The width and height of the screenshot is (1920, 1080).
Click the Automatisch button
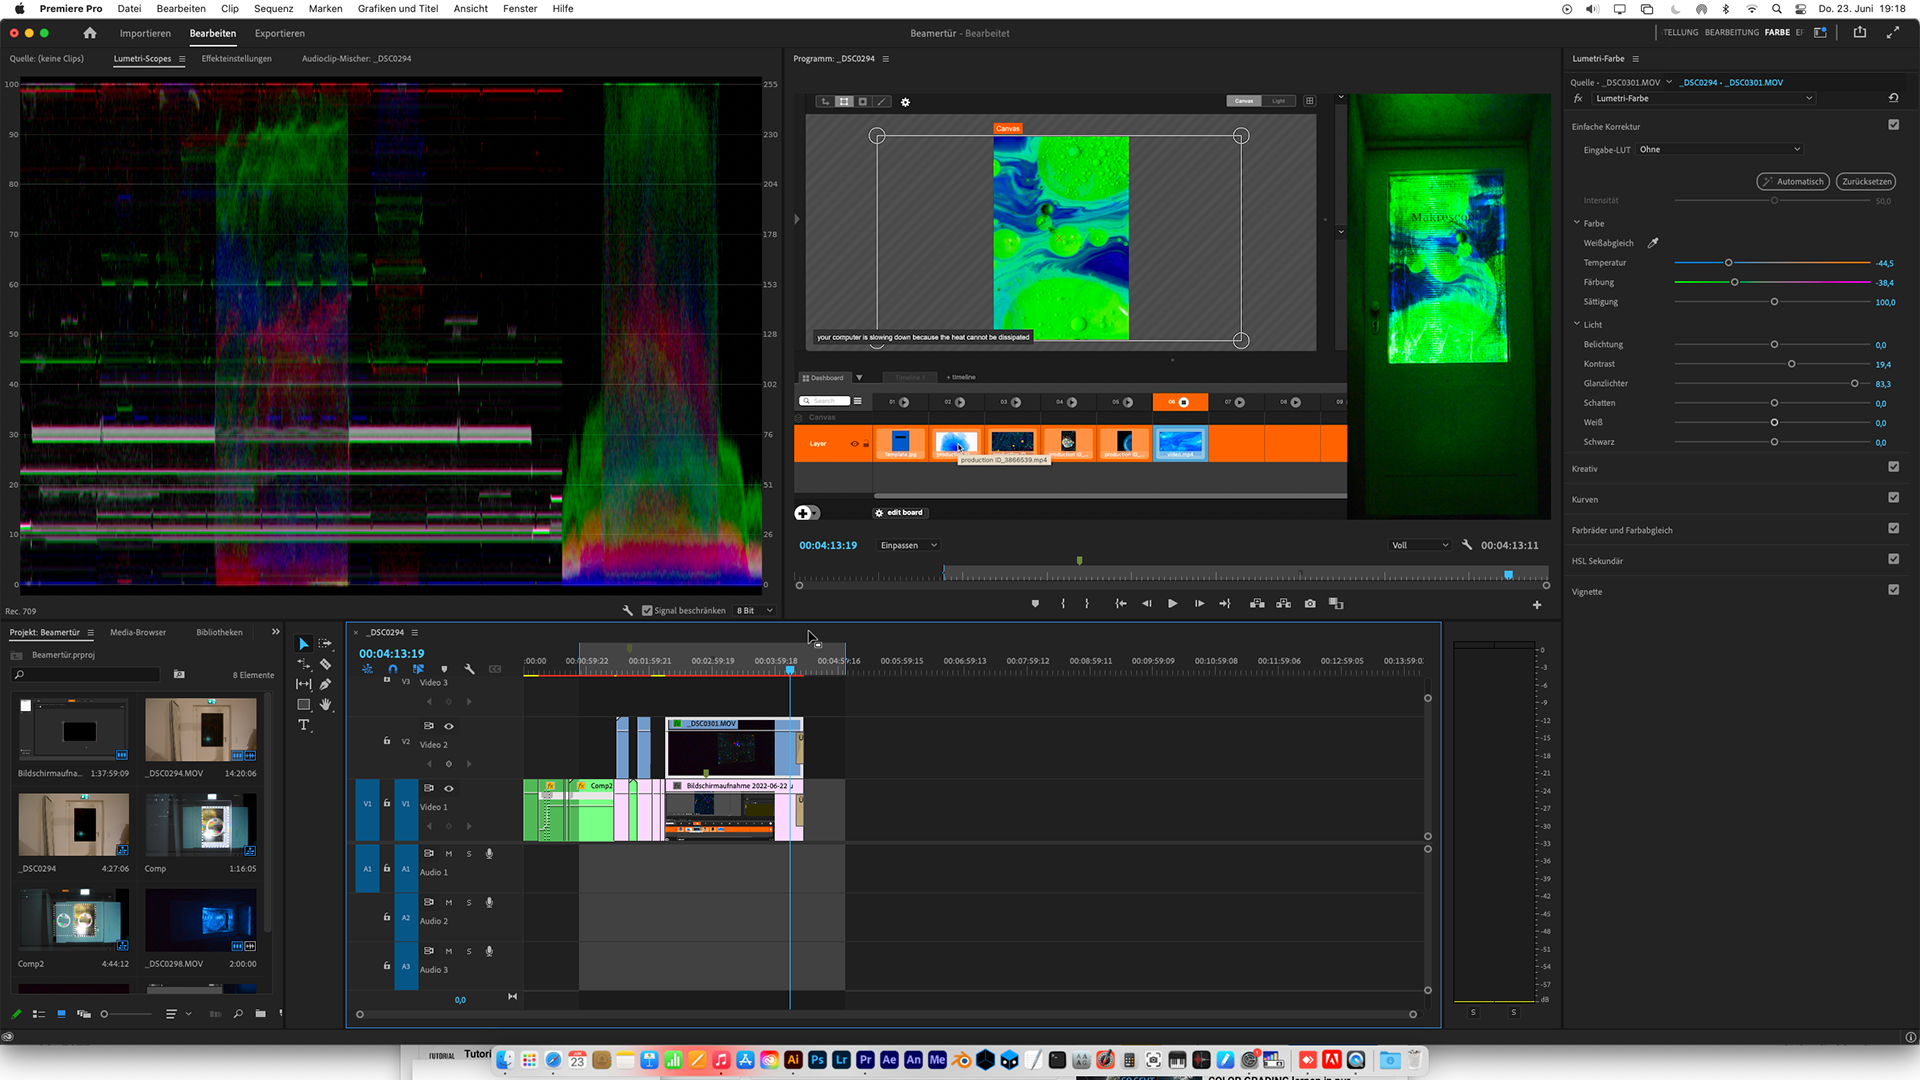[x=1792, y=182]
